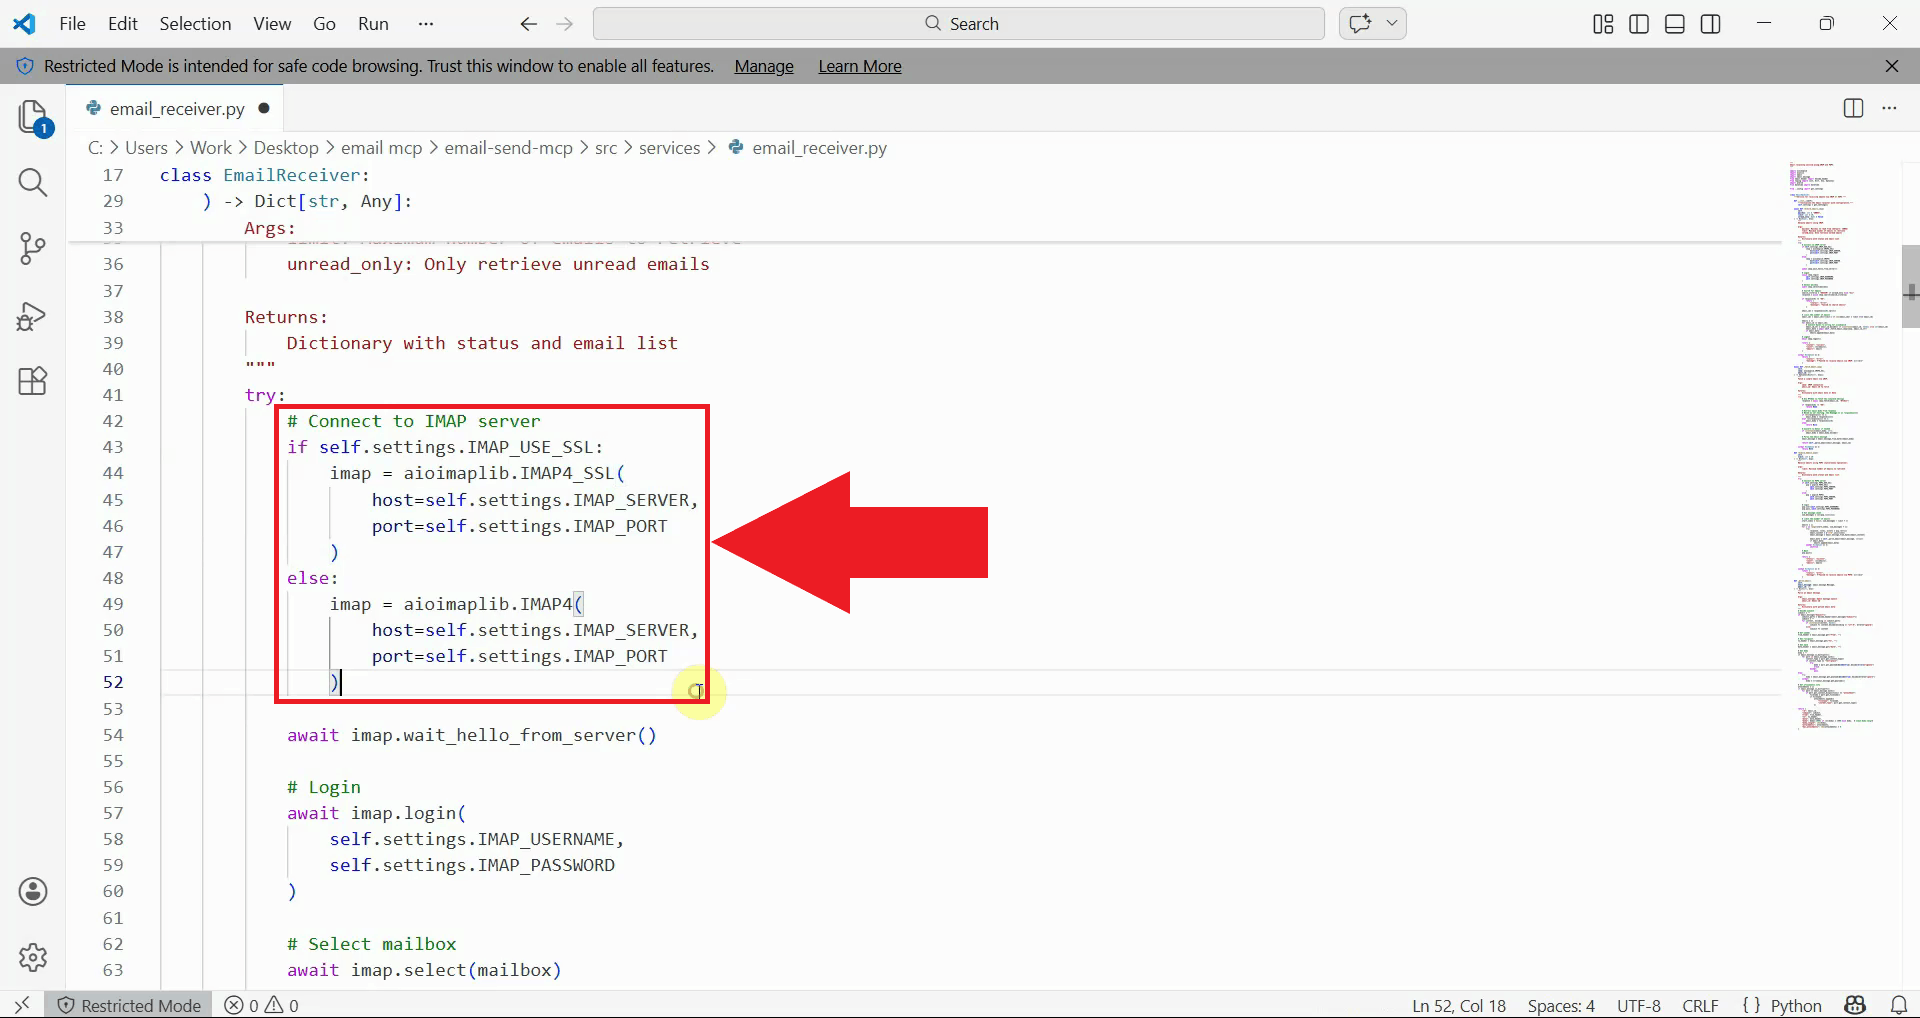Image resolution: width=1920 pixels, height=1018 pixels.
Task: Open the Search view
Action: pyautogui.click(x=33, y=183)
